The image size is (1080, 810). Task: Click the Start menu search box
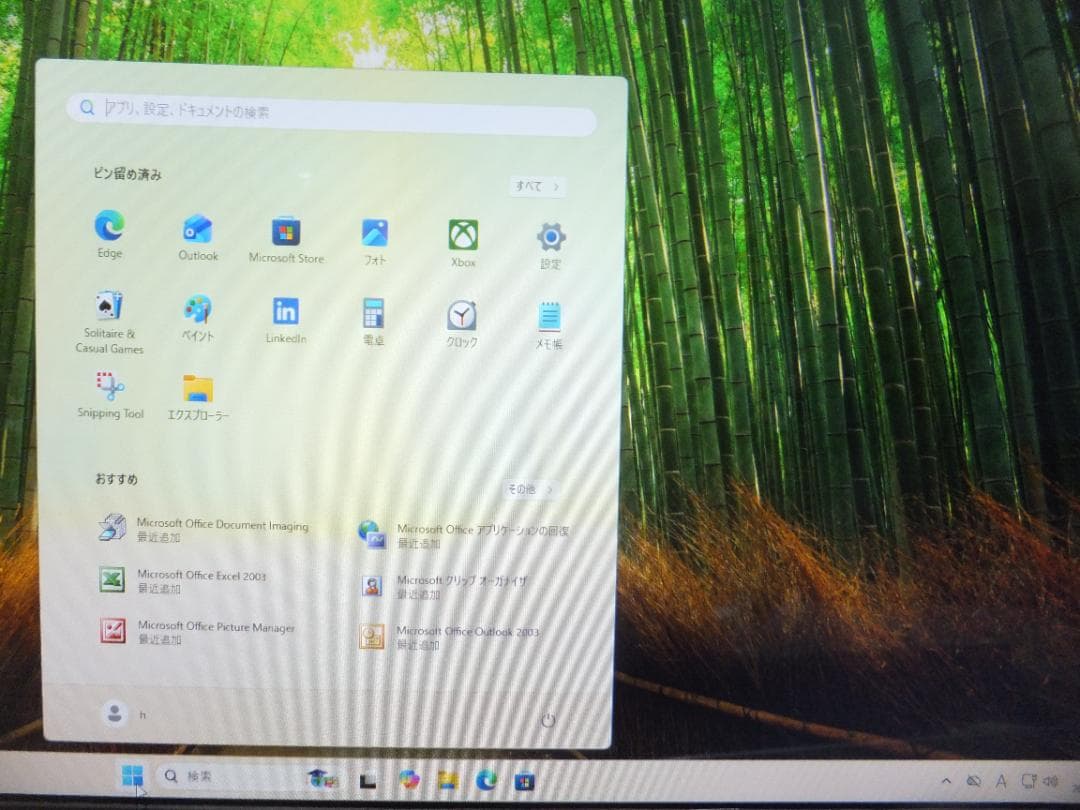click(x=330, y=113)
